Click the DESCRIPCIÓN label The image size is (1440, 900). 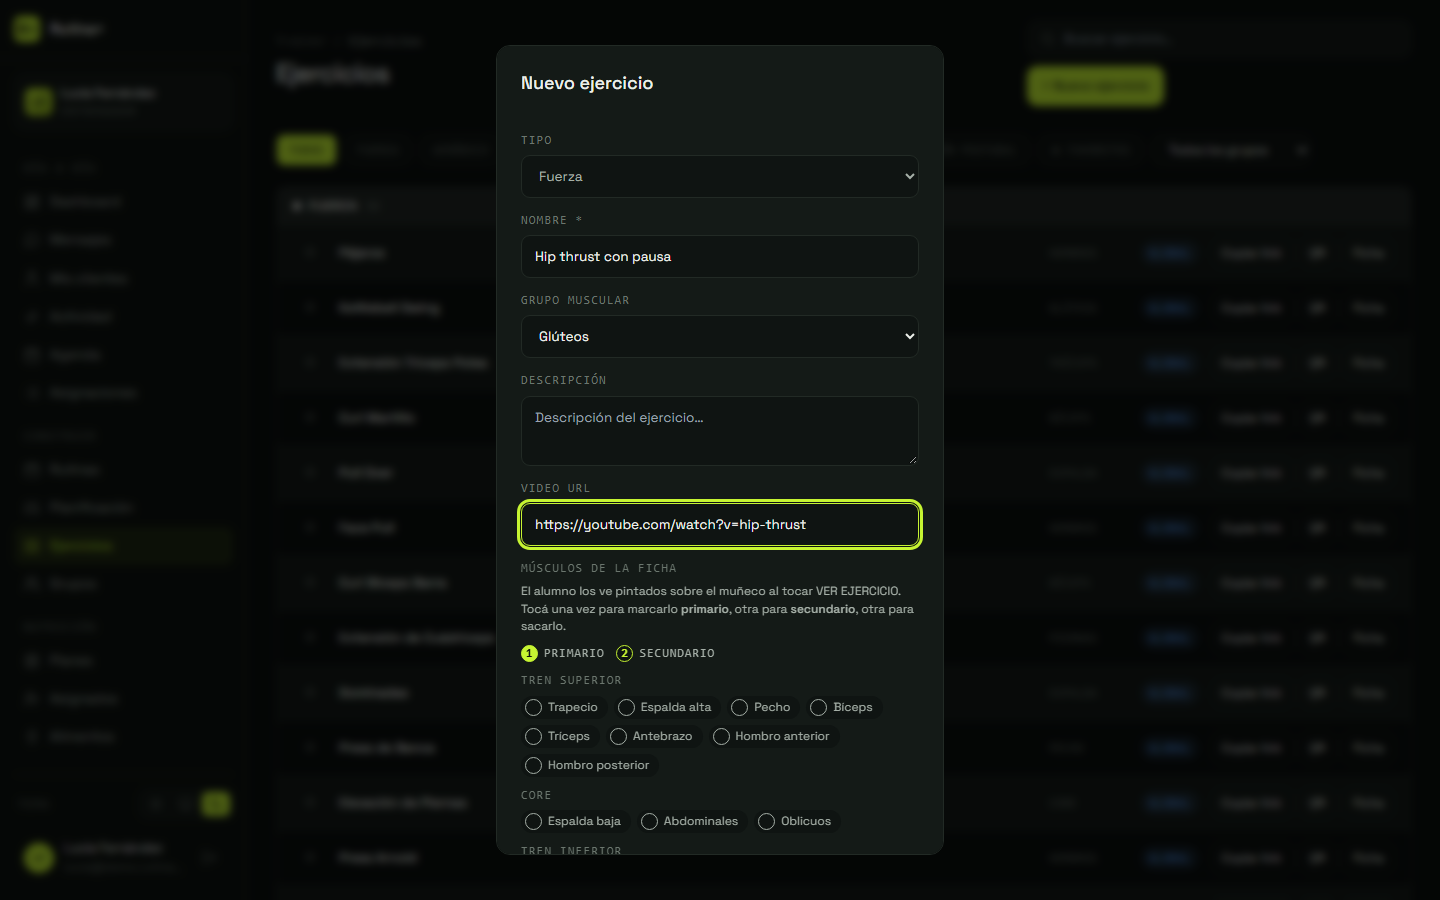pos(564,380)
